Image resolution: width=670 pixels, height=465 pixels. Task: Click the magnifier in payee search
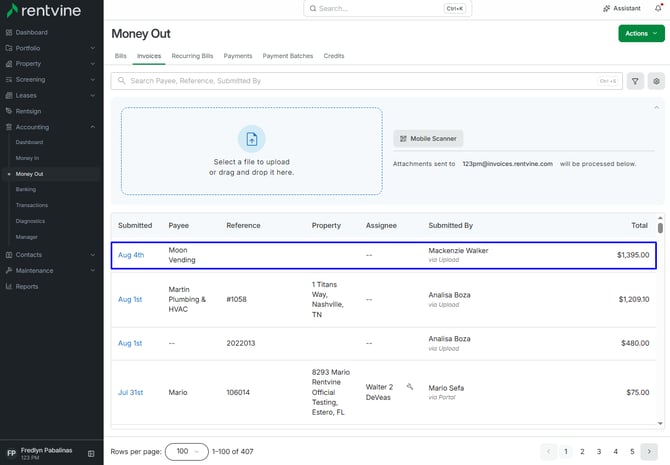[122, 81]
